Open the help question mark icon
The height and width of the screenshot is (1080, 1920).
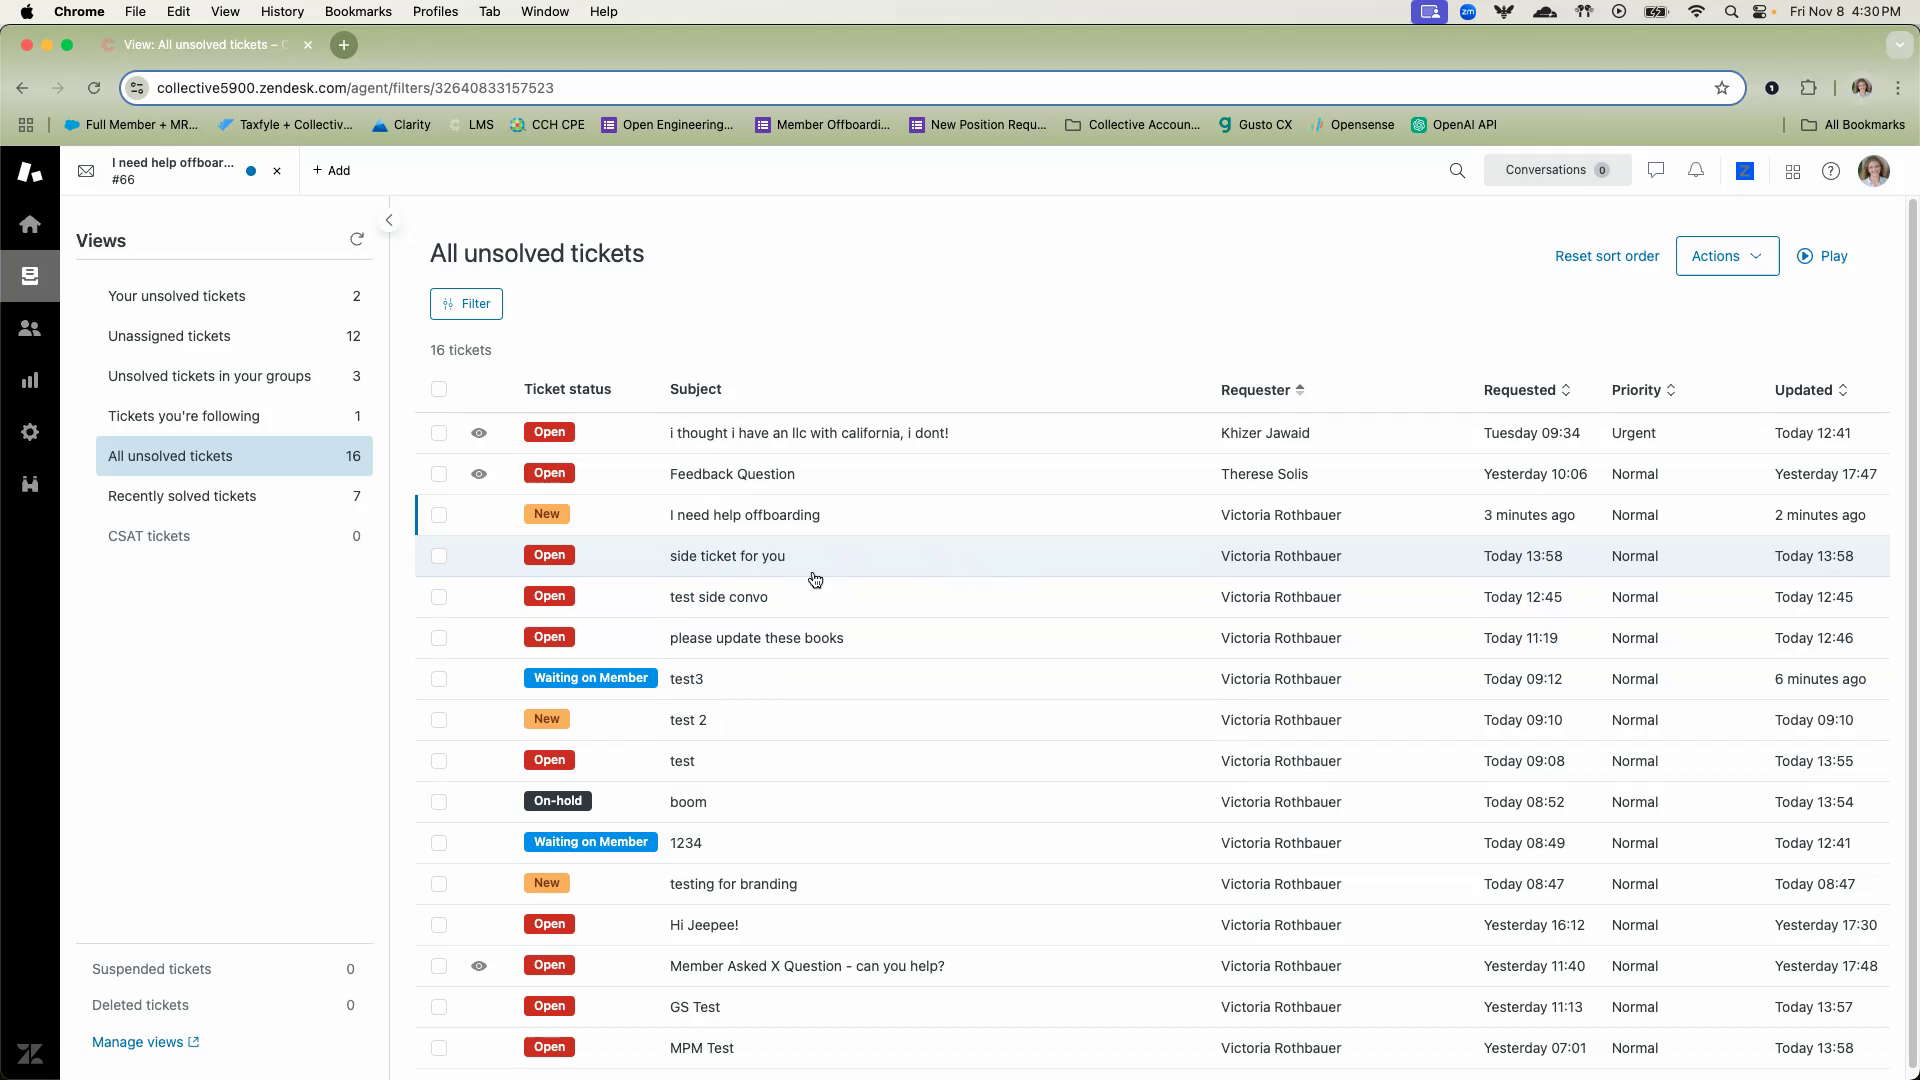(x=1831, y=171)
